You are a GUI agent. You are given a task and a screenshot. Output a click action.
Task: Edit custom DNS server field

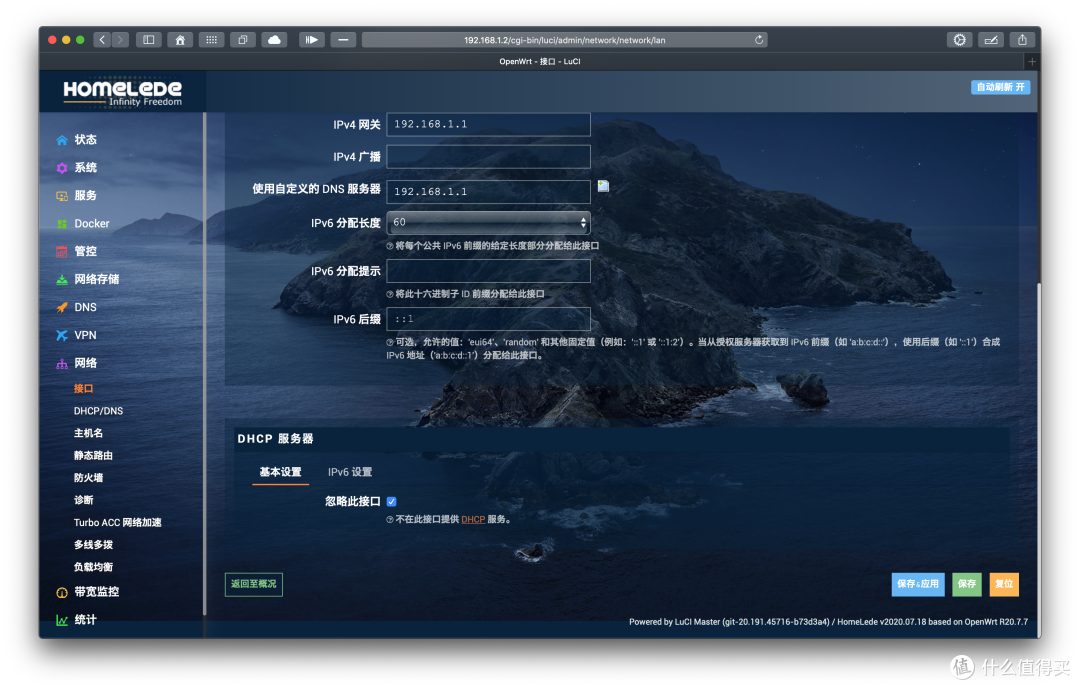point(488,192)
